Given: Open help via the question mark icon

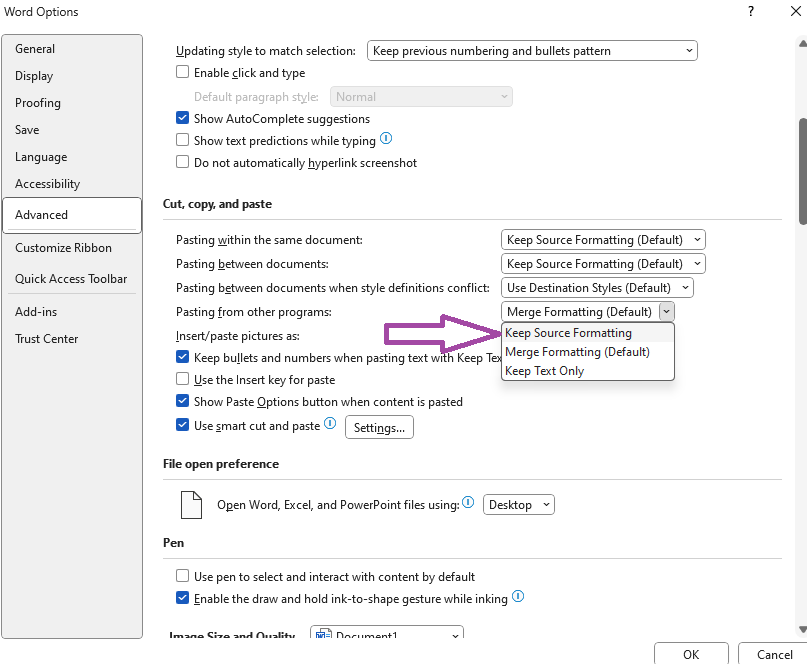Looking at the screenshot, I should click(x=750, y=11).
